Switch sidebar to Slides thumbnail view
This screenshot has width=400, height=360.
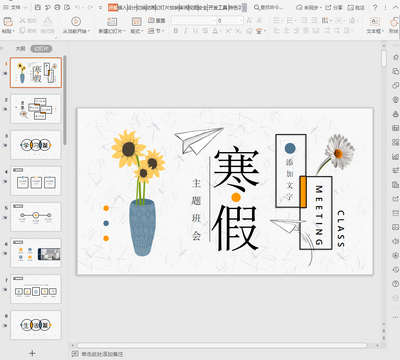coord(41,49)
